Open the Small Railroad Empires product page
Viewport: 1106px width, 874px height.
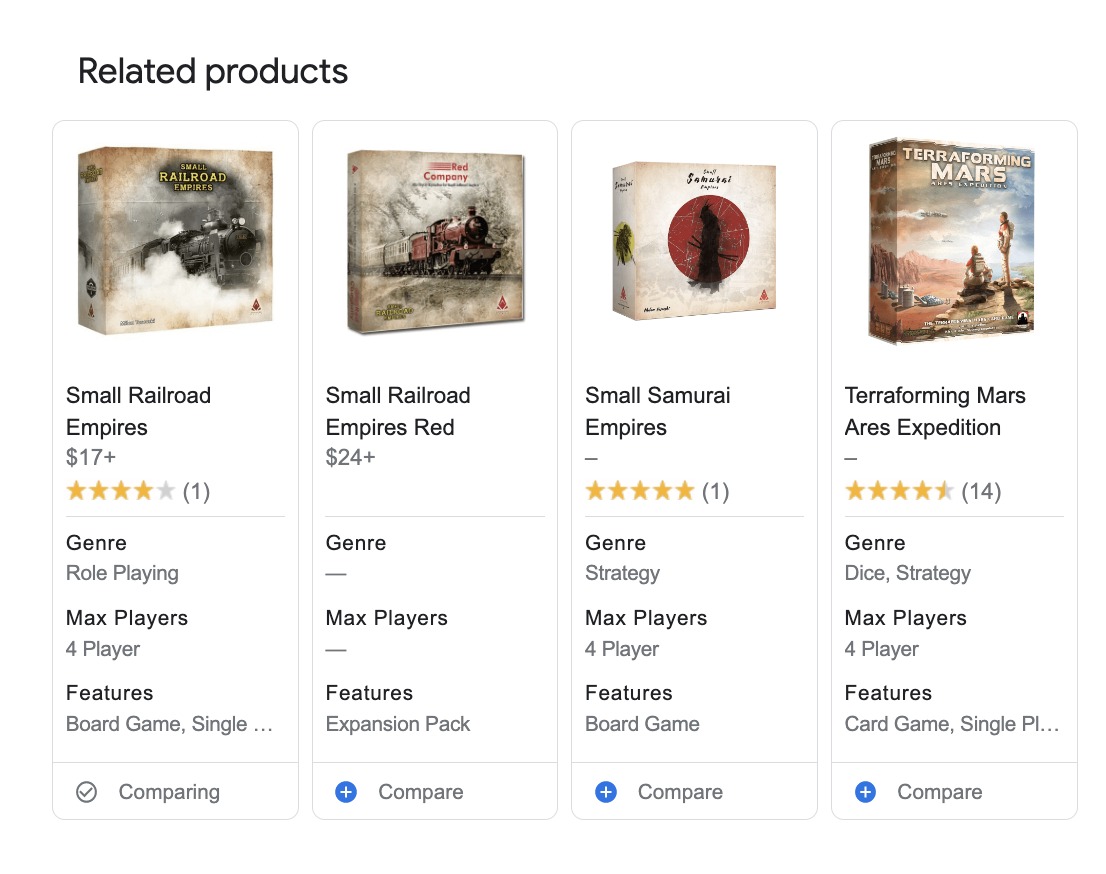(x=138, y=411)
